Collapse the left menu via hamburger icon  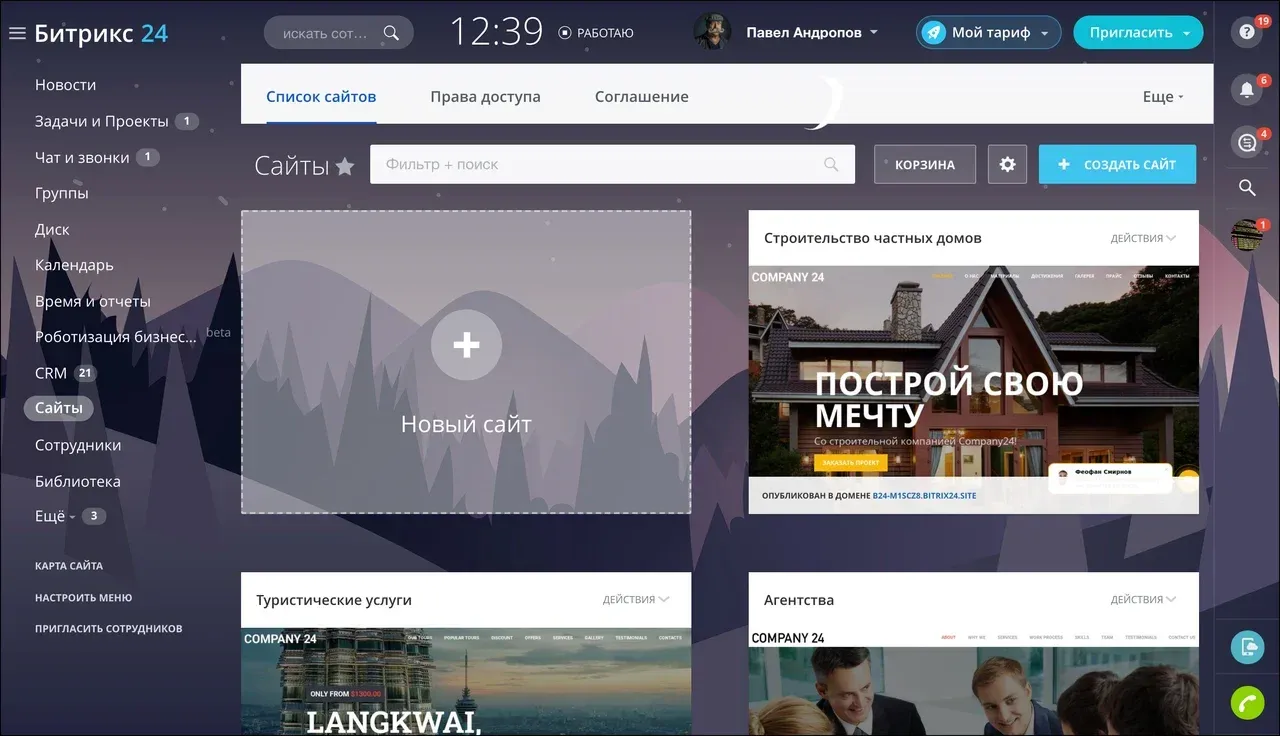coord(17,33)
